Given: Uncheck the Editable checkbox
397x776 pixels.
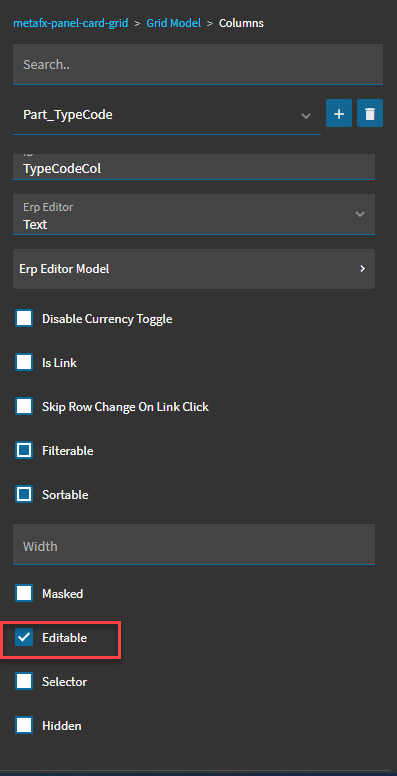Looking at the screenshot, I should tap(24, 637).
